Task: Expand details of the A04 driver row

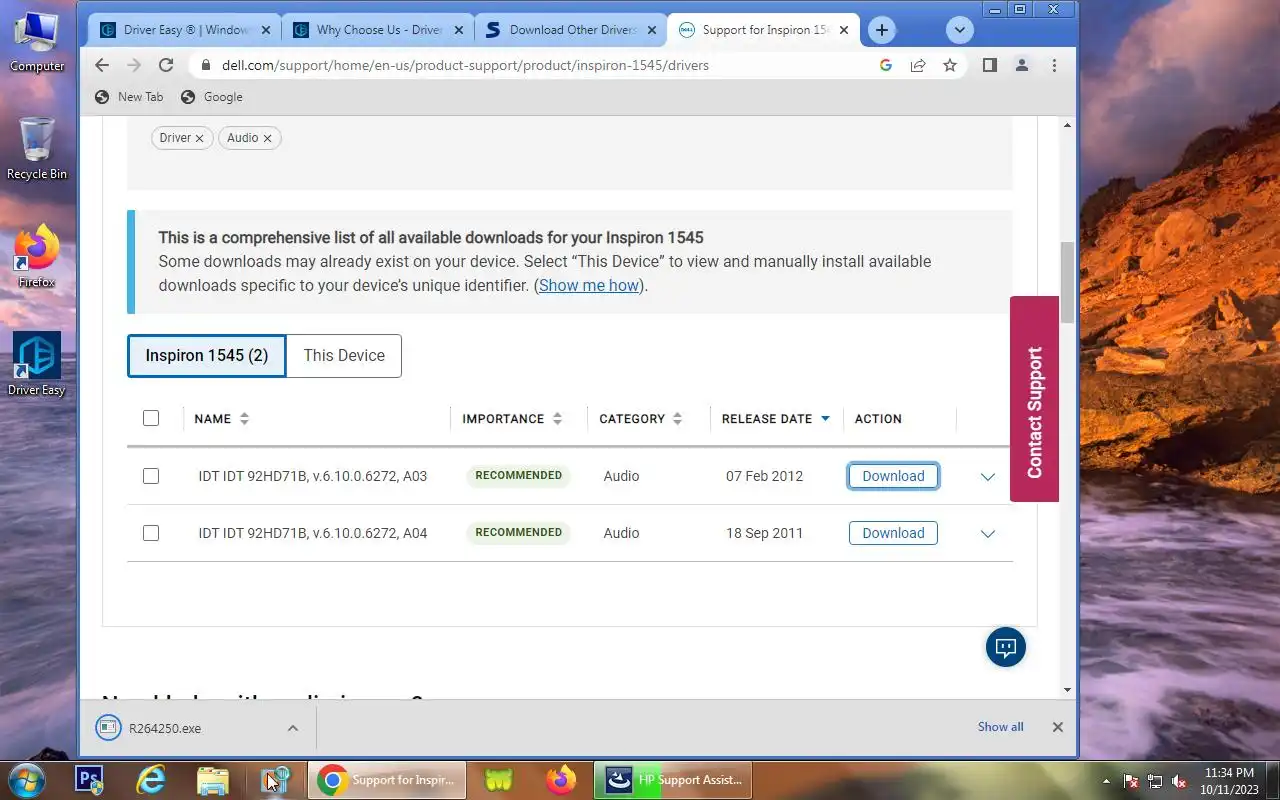Action: pos(988,534)
